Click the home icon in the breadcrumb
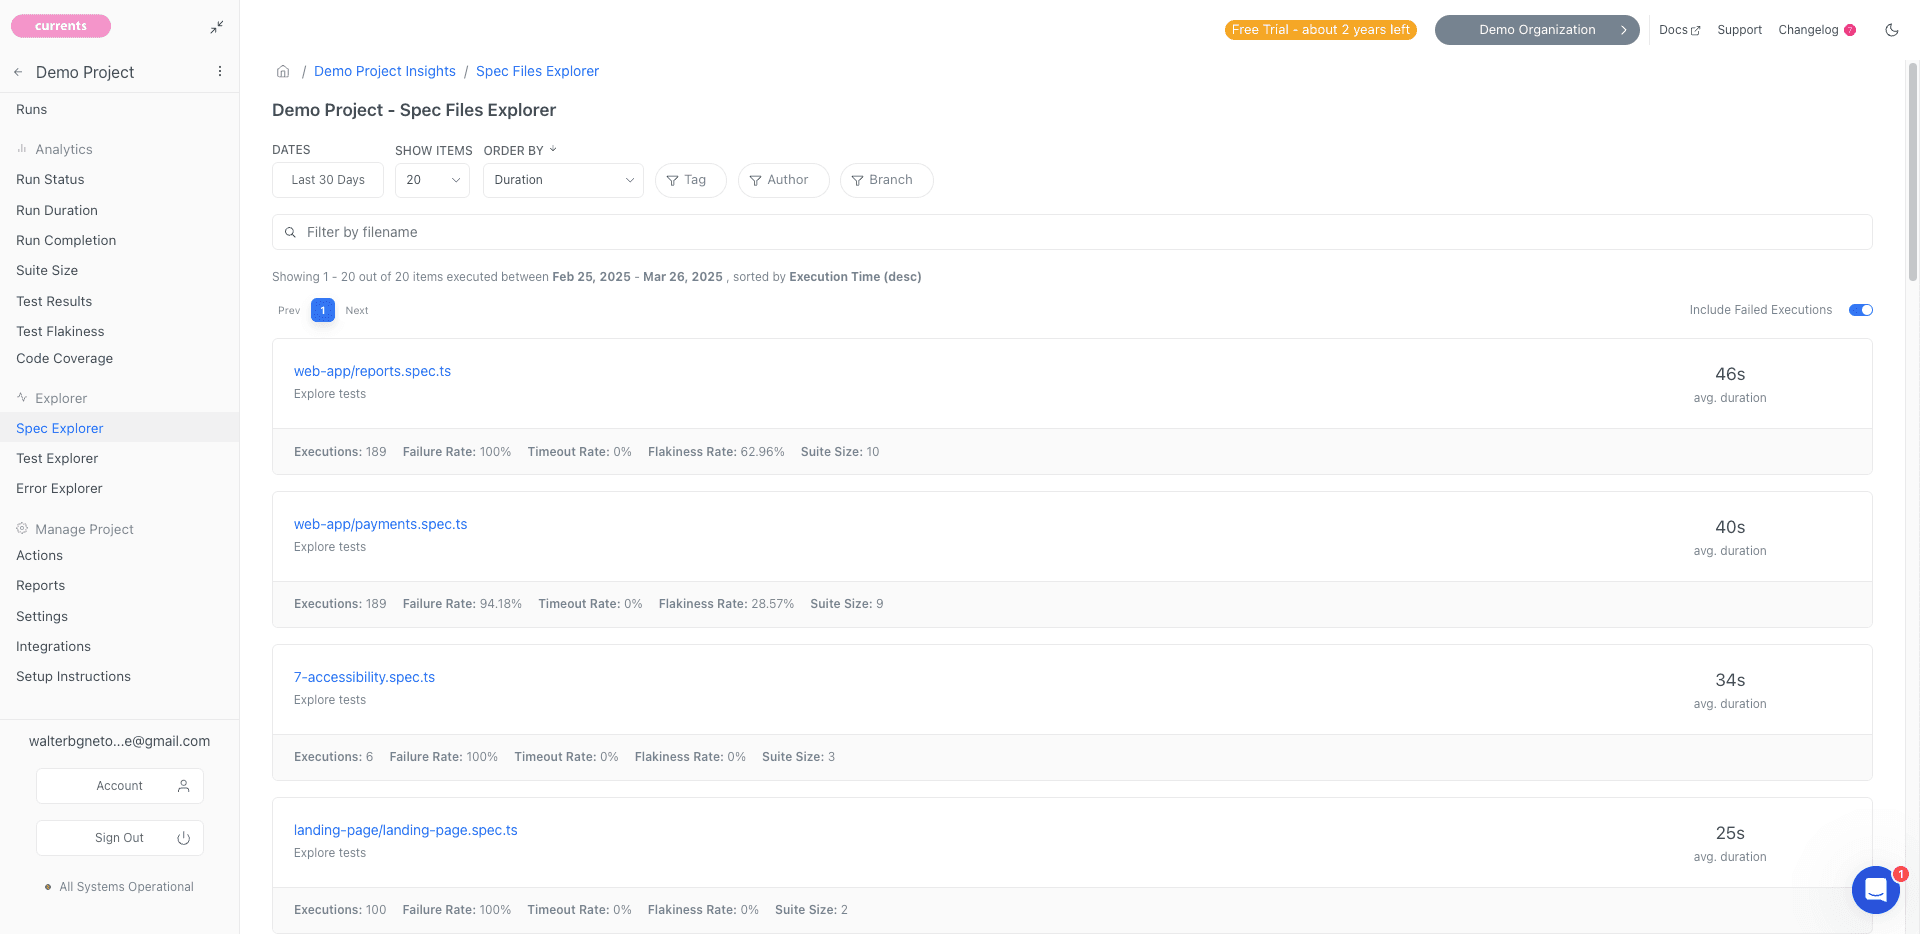Image resolution: width=1920 pixels, height=934 pixels. click(x=283, y=71)
